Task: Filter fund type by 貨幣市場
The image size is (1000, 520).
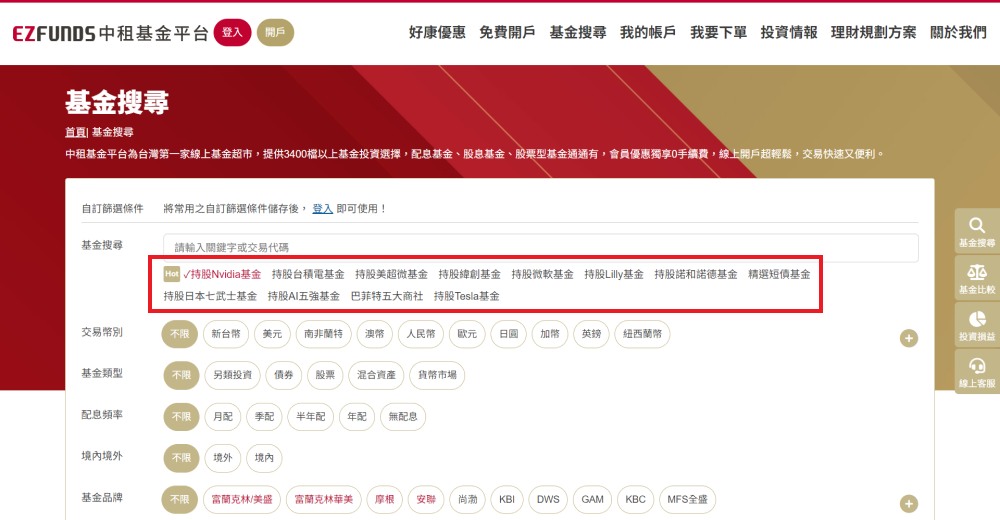Action: [x=437, y=375]
